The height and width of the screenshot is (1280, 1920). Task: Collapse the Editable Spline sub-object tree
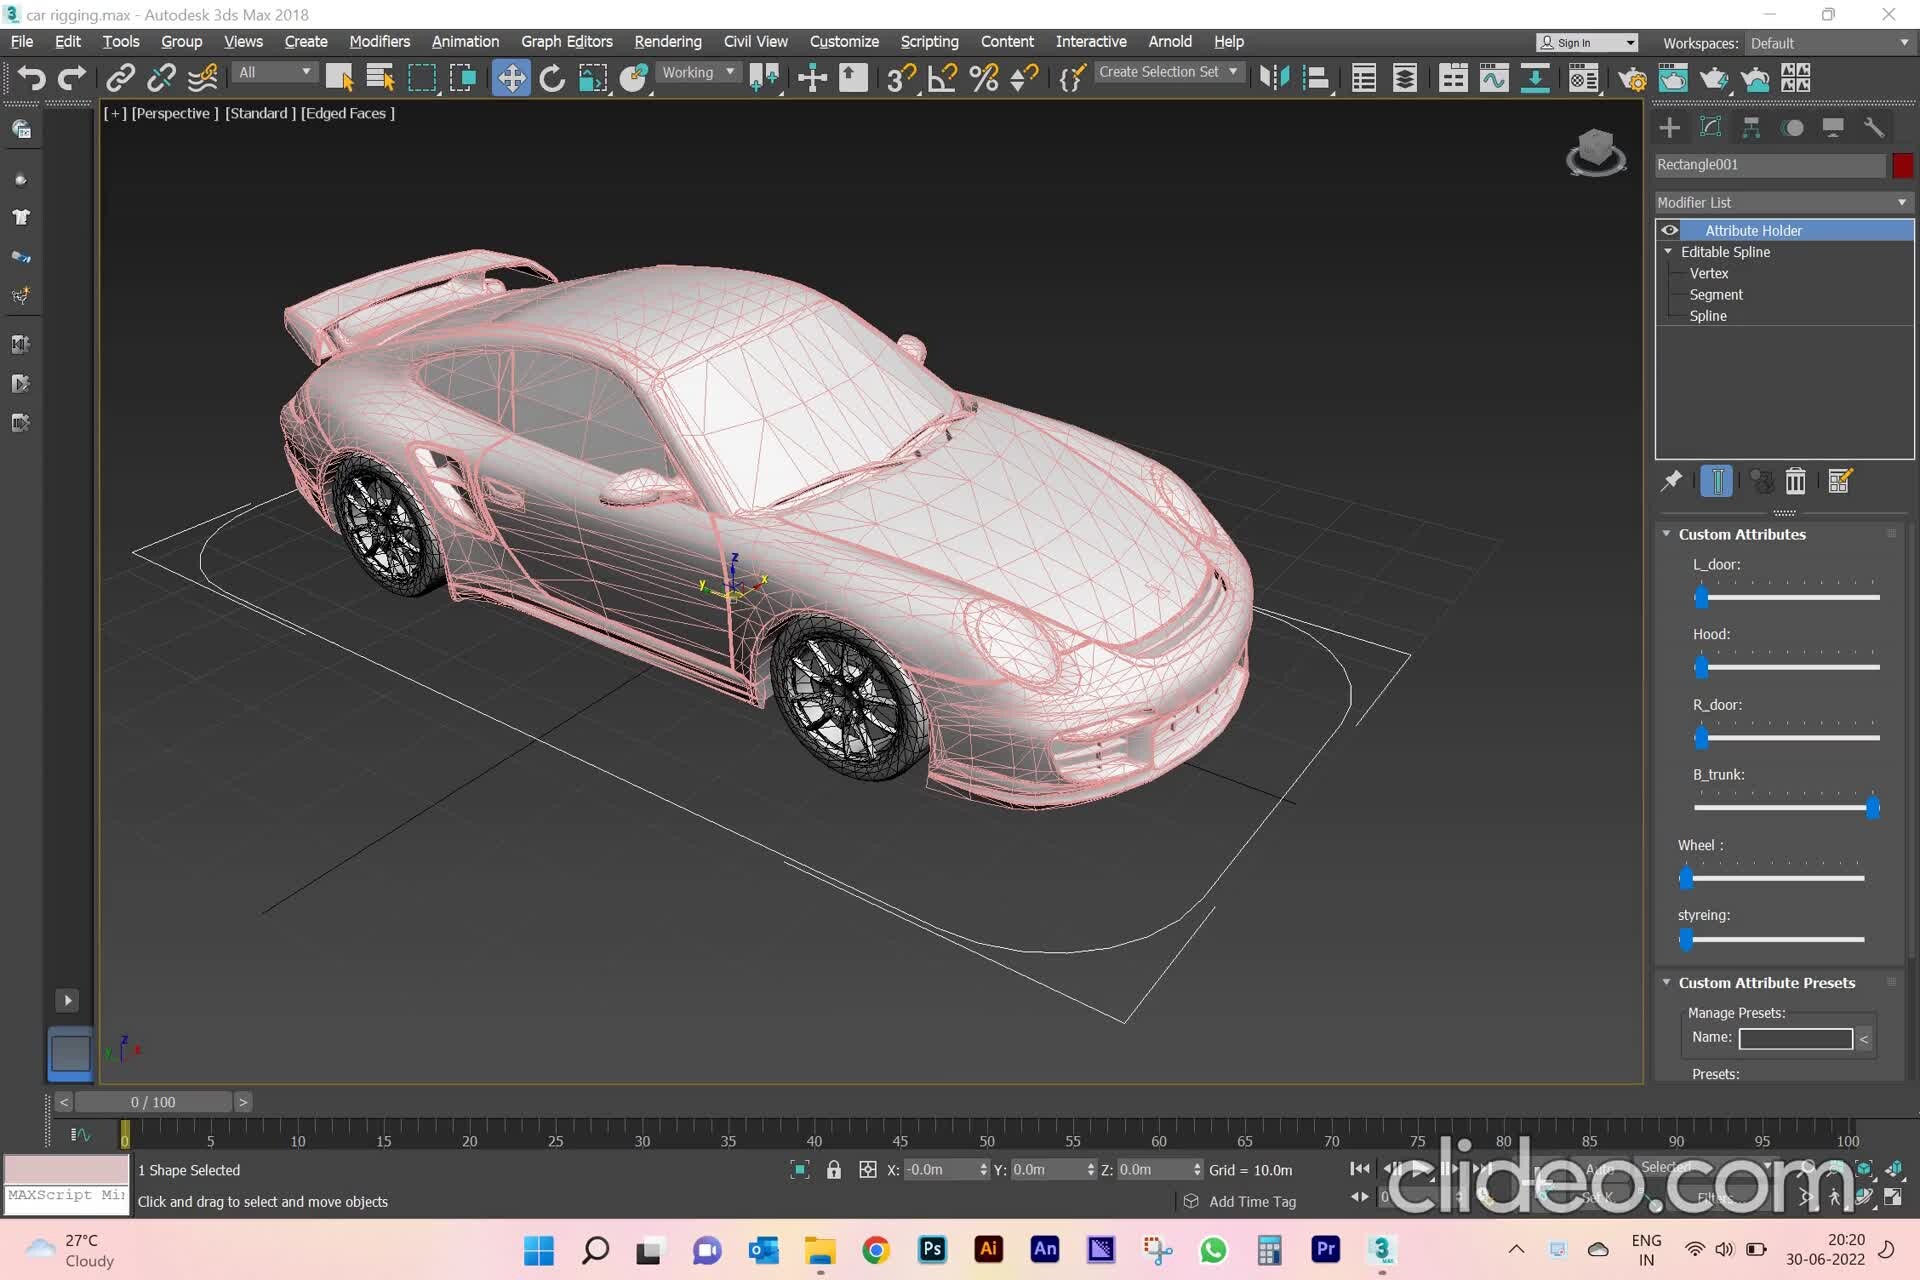pos(1668,252)
